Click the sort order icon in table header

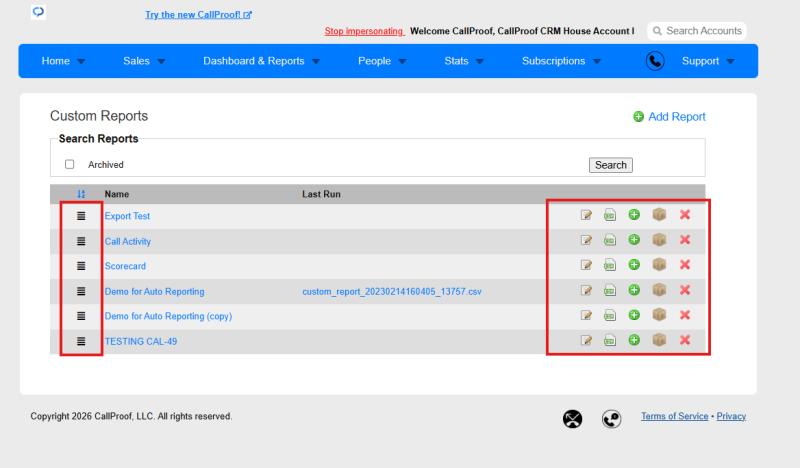81,194
